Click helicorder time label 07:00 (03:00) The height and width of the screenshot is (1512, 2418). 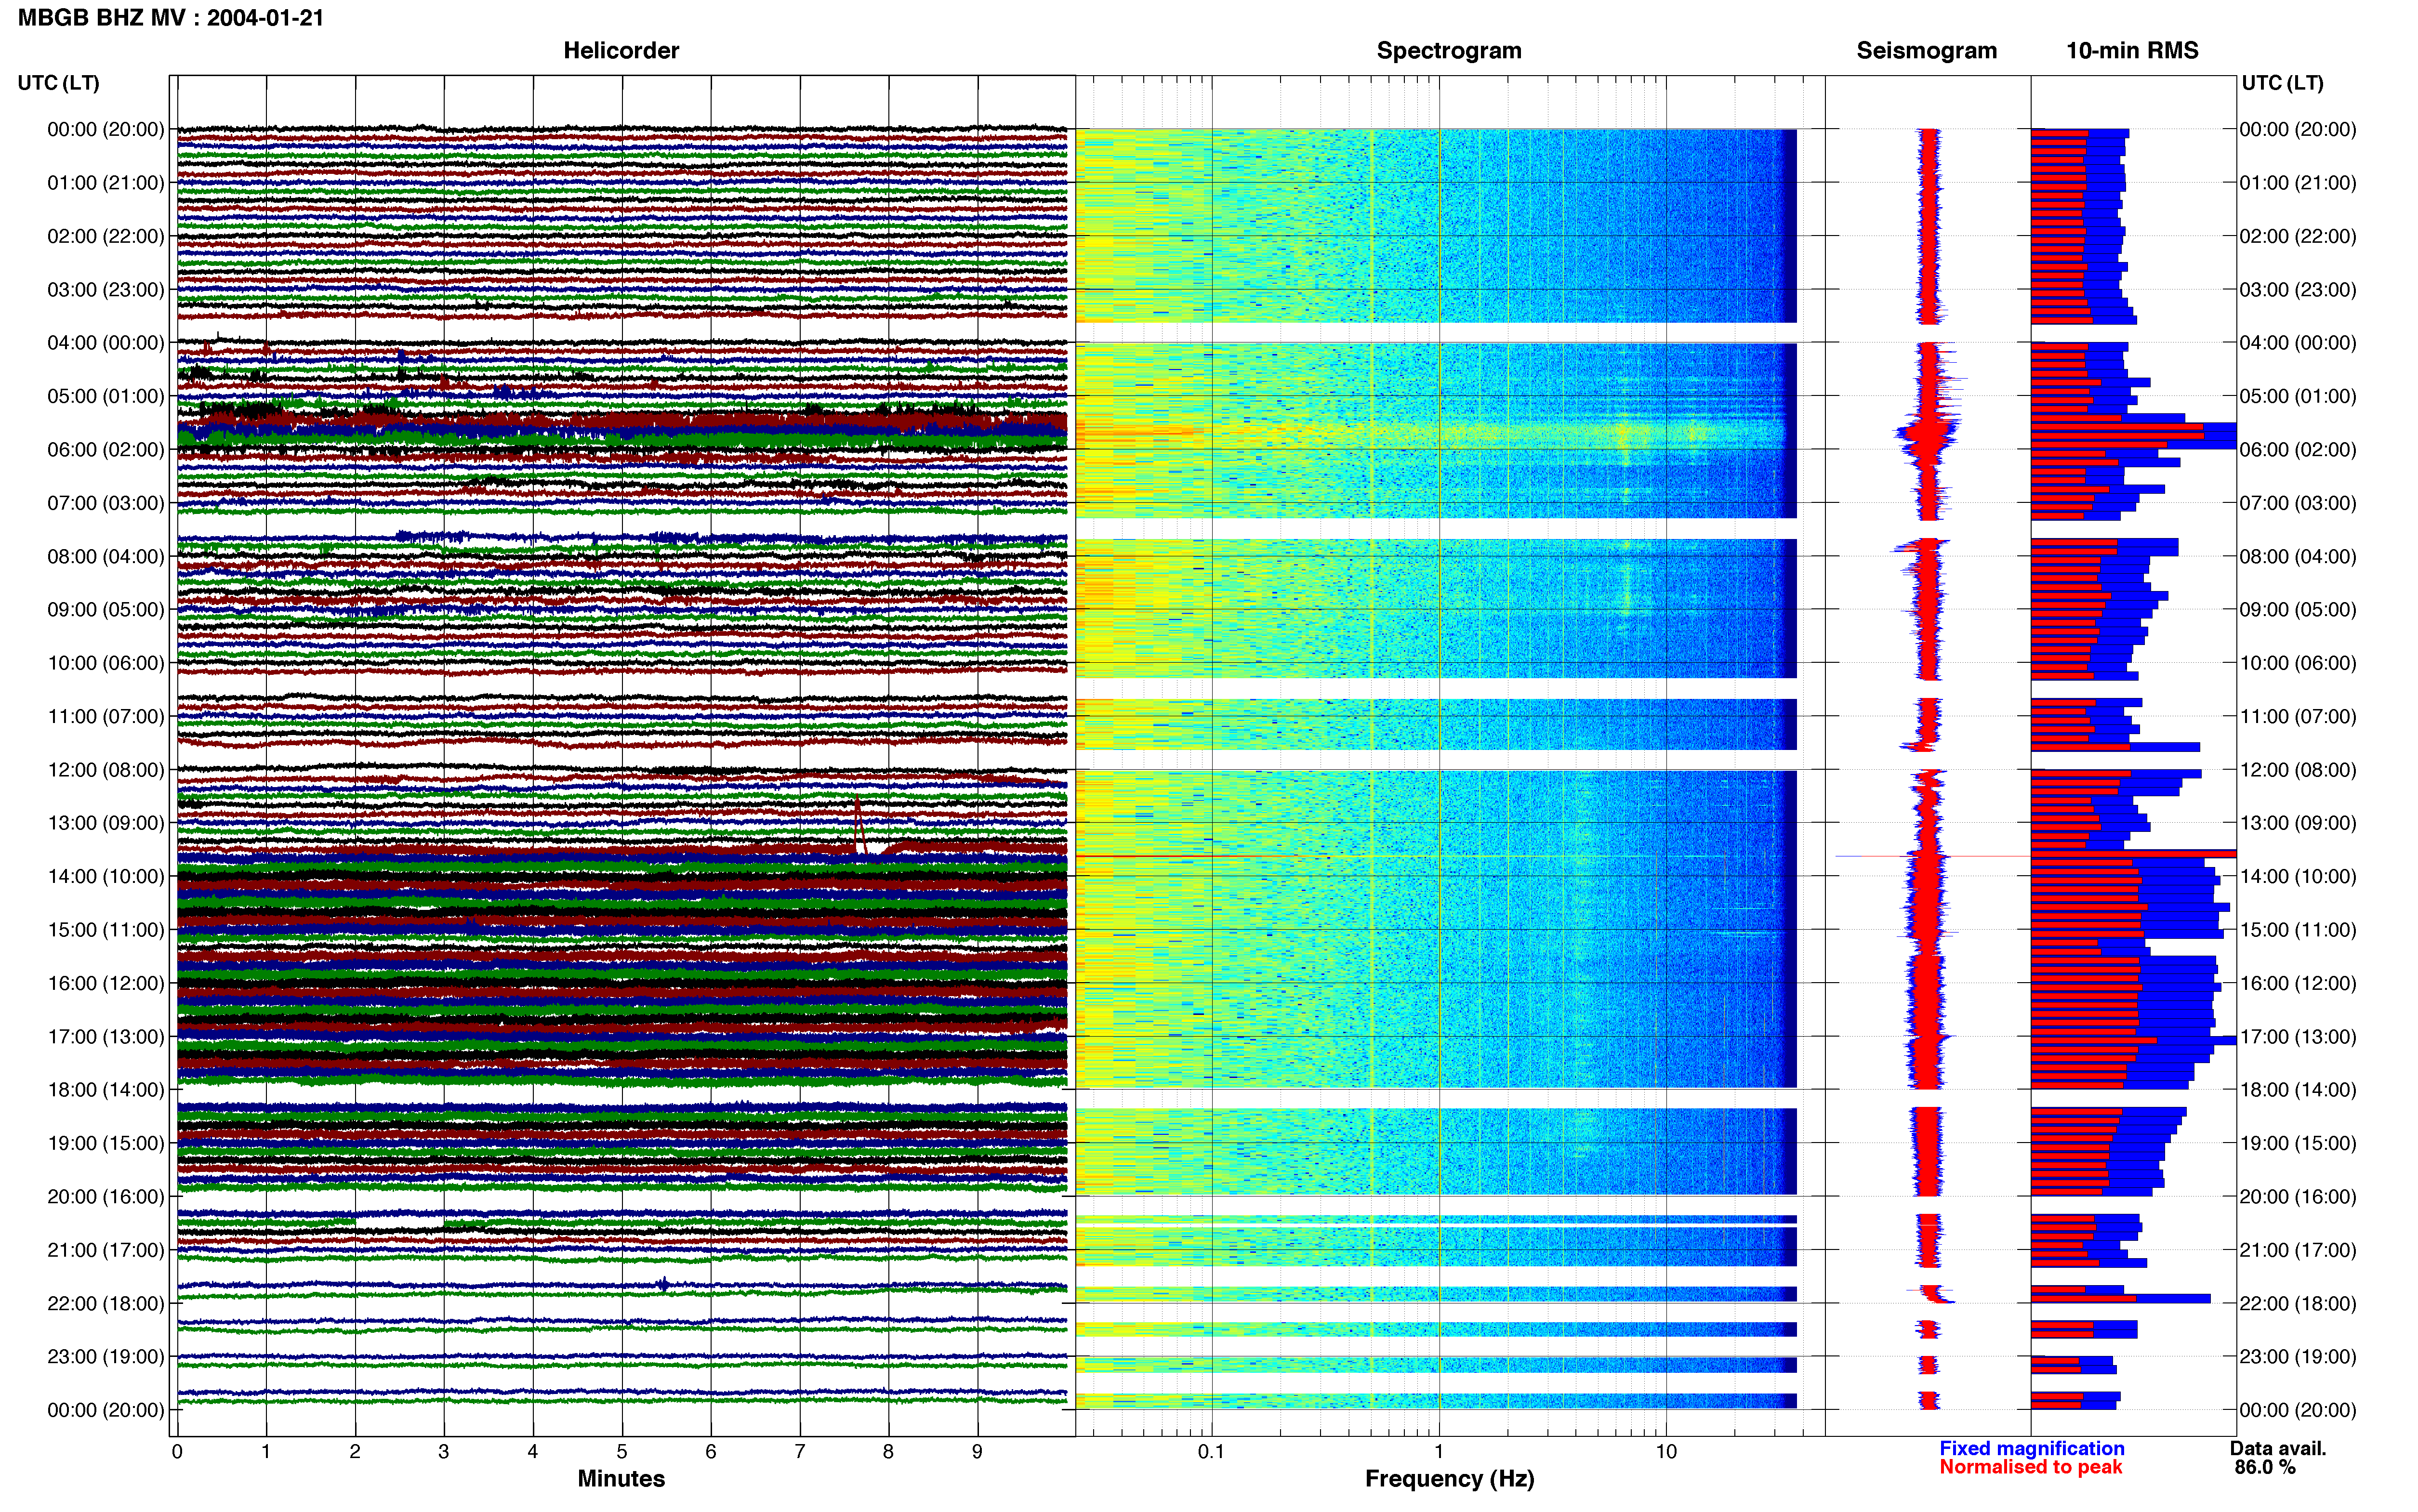tap(106, 503)
